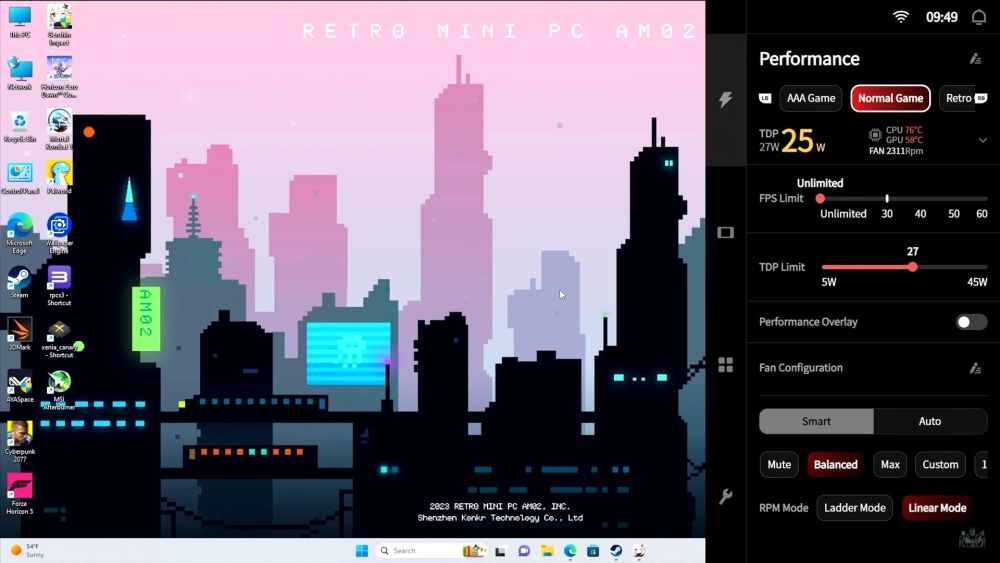The width and height of the screenshot is (1000, 563).
Task: Set FPS Limit slider to 30
Action: pyautogui.click(x=887, y=199)
